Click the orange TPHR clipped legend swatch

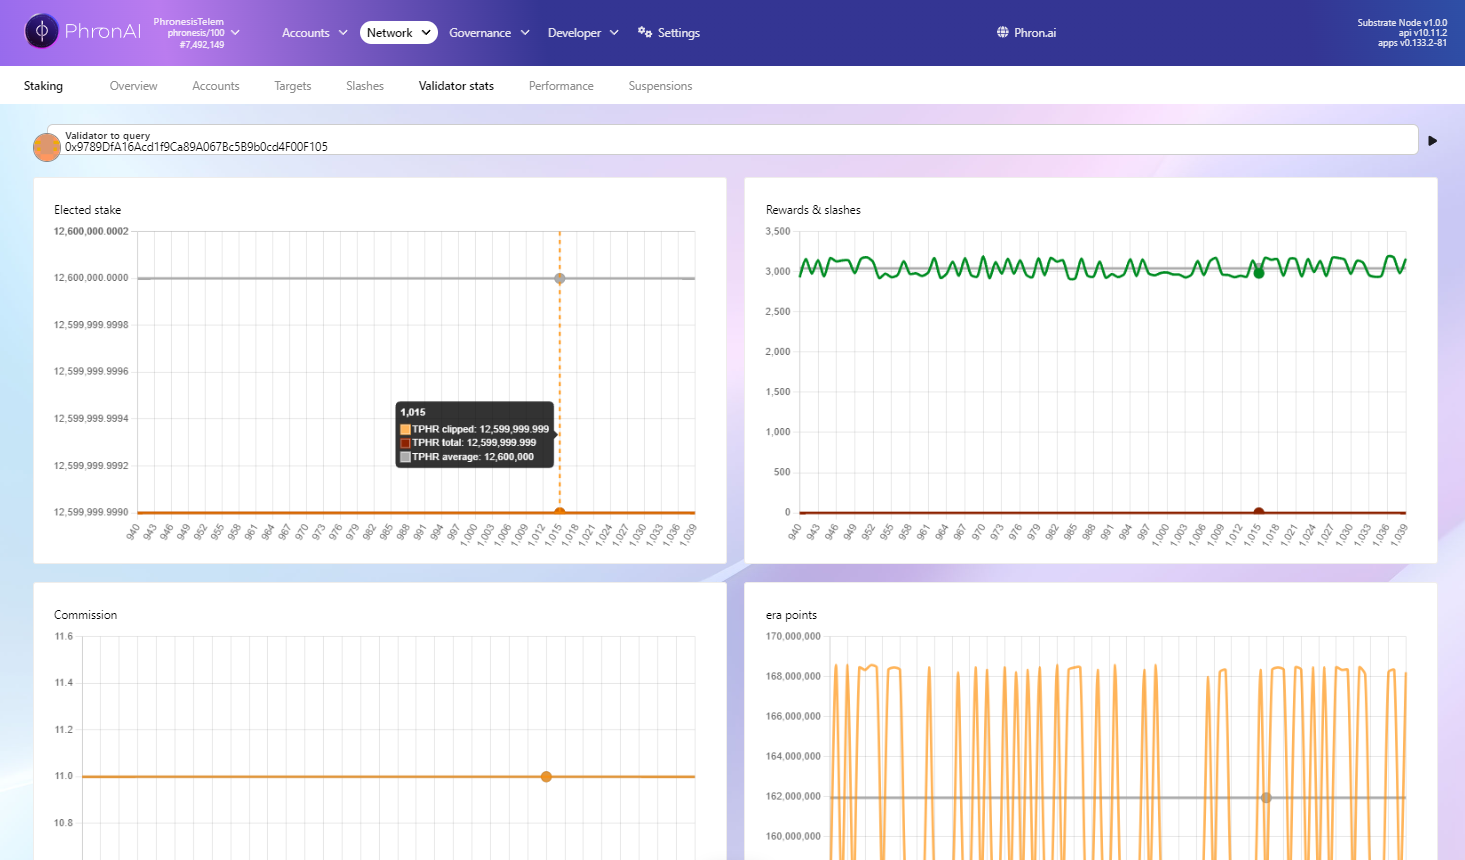point(405,429)
